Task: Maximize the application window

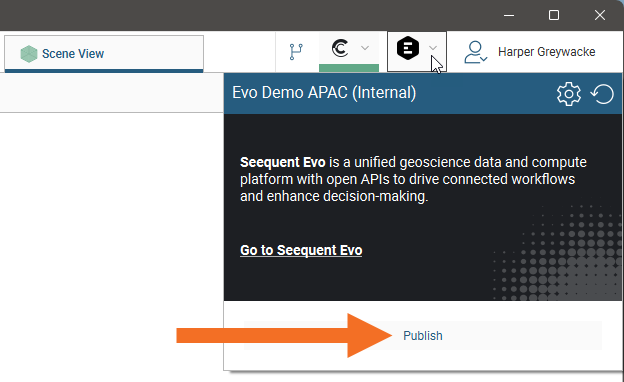Action: point(554,16)
